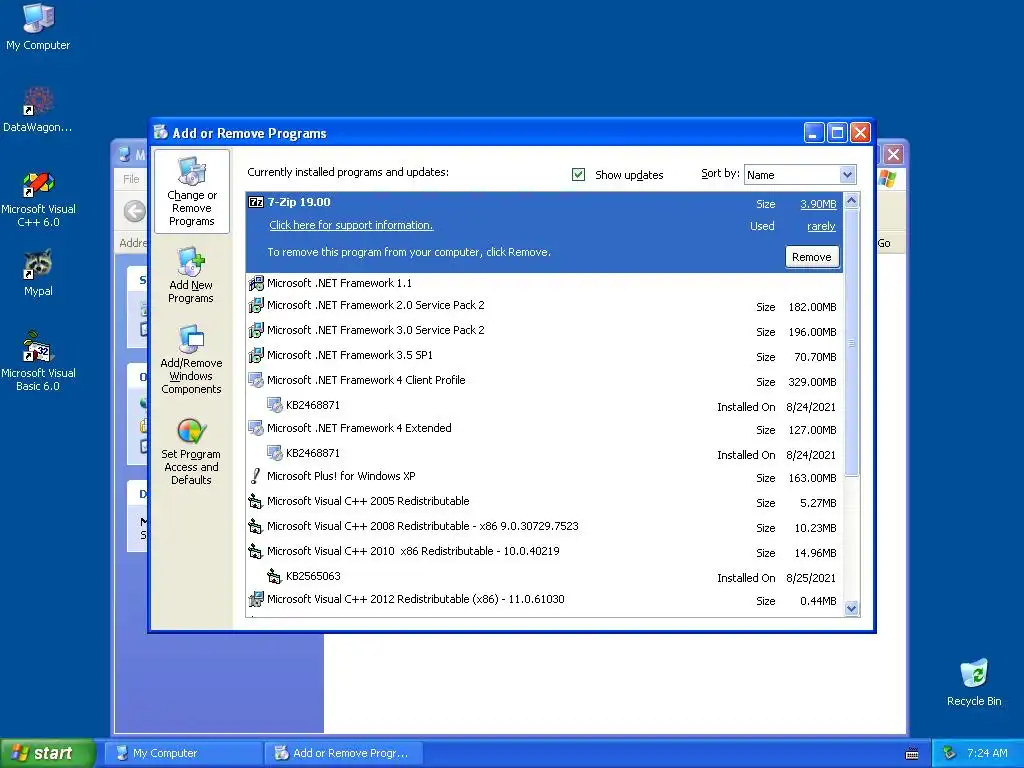Screen dimensions: 1024x768
Task: Select Microsoft .NET Framework 4 Client Profile
Action: click(x=545, y=381)
